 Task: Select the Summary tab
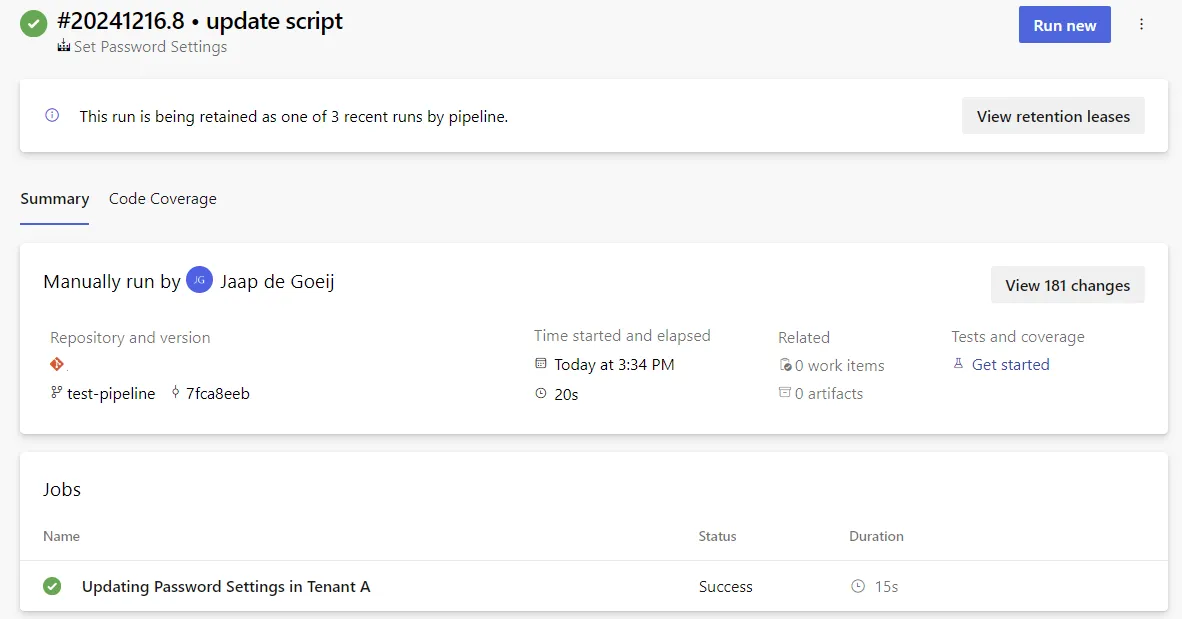click(x=55, y=199)
